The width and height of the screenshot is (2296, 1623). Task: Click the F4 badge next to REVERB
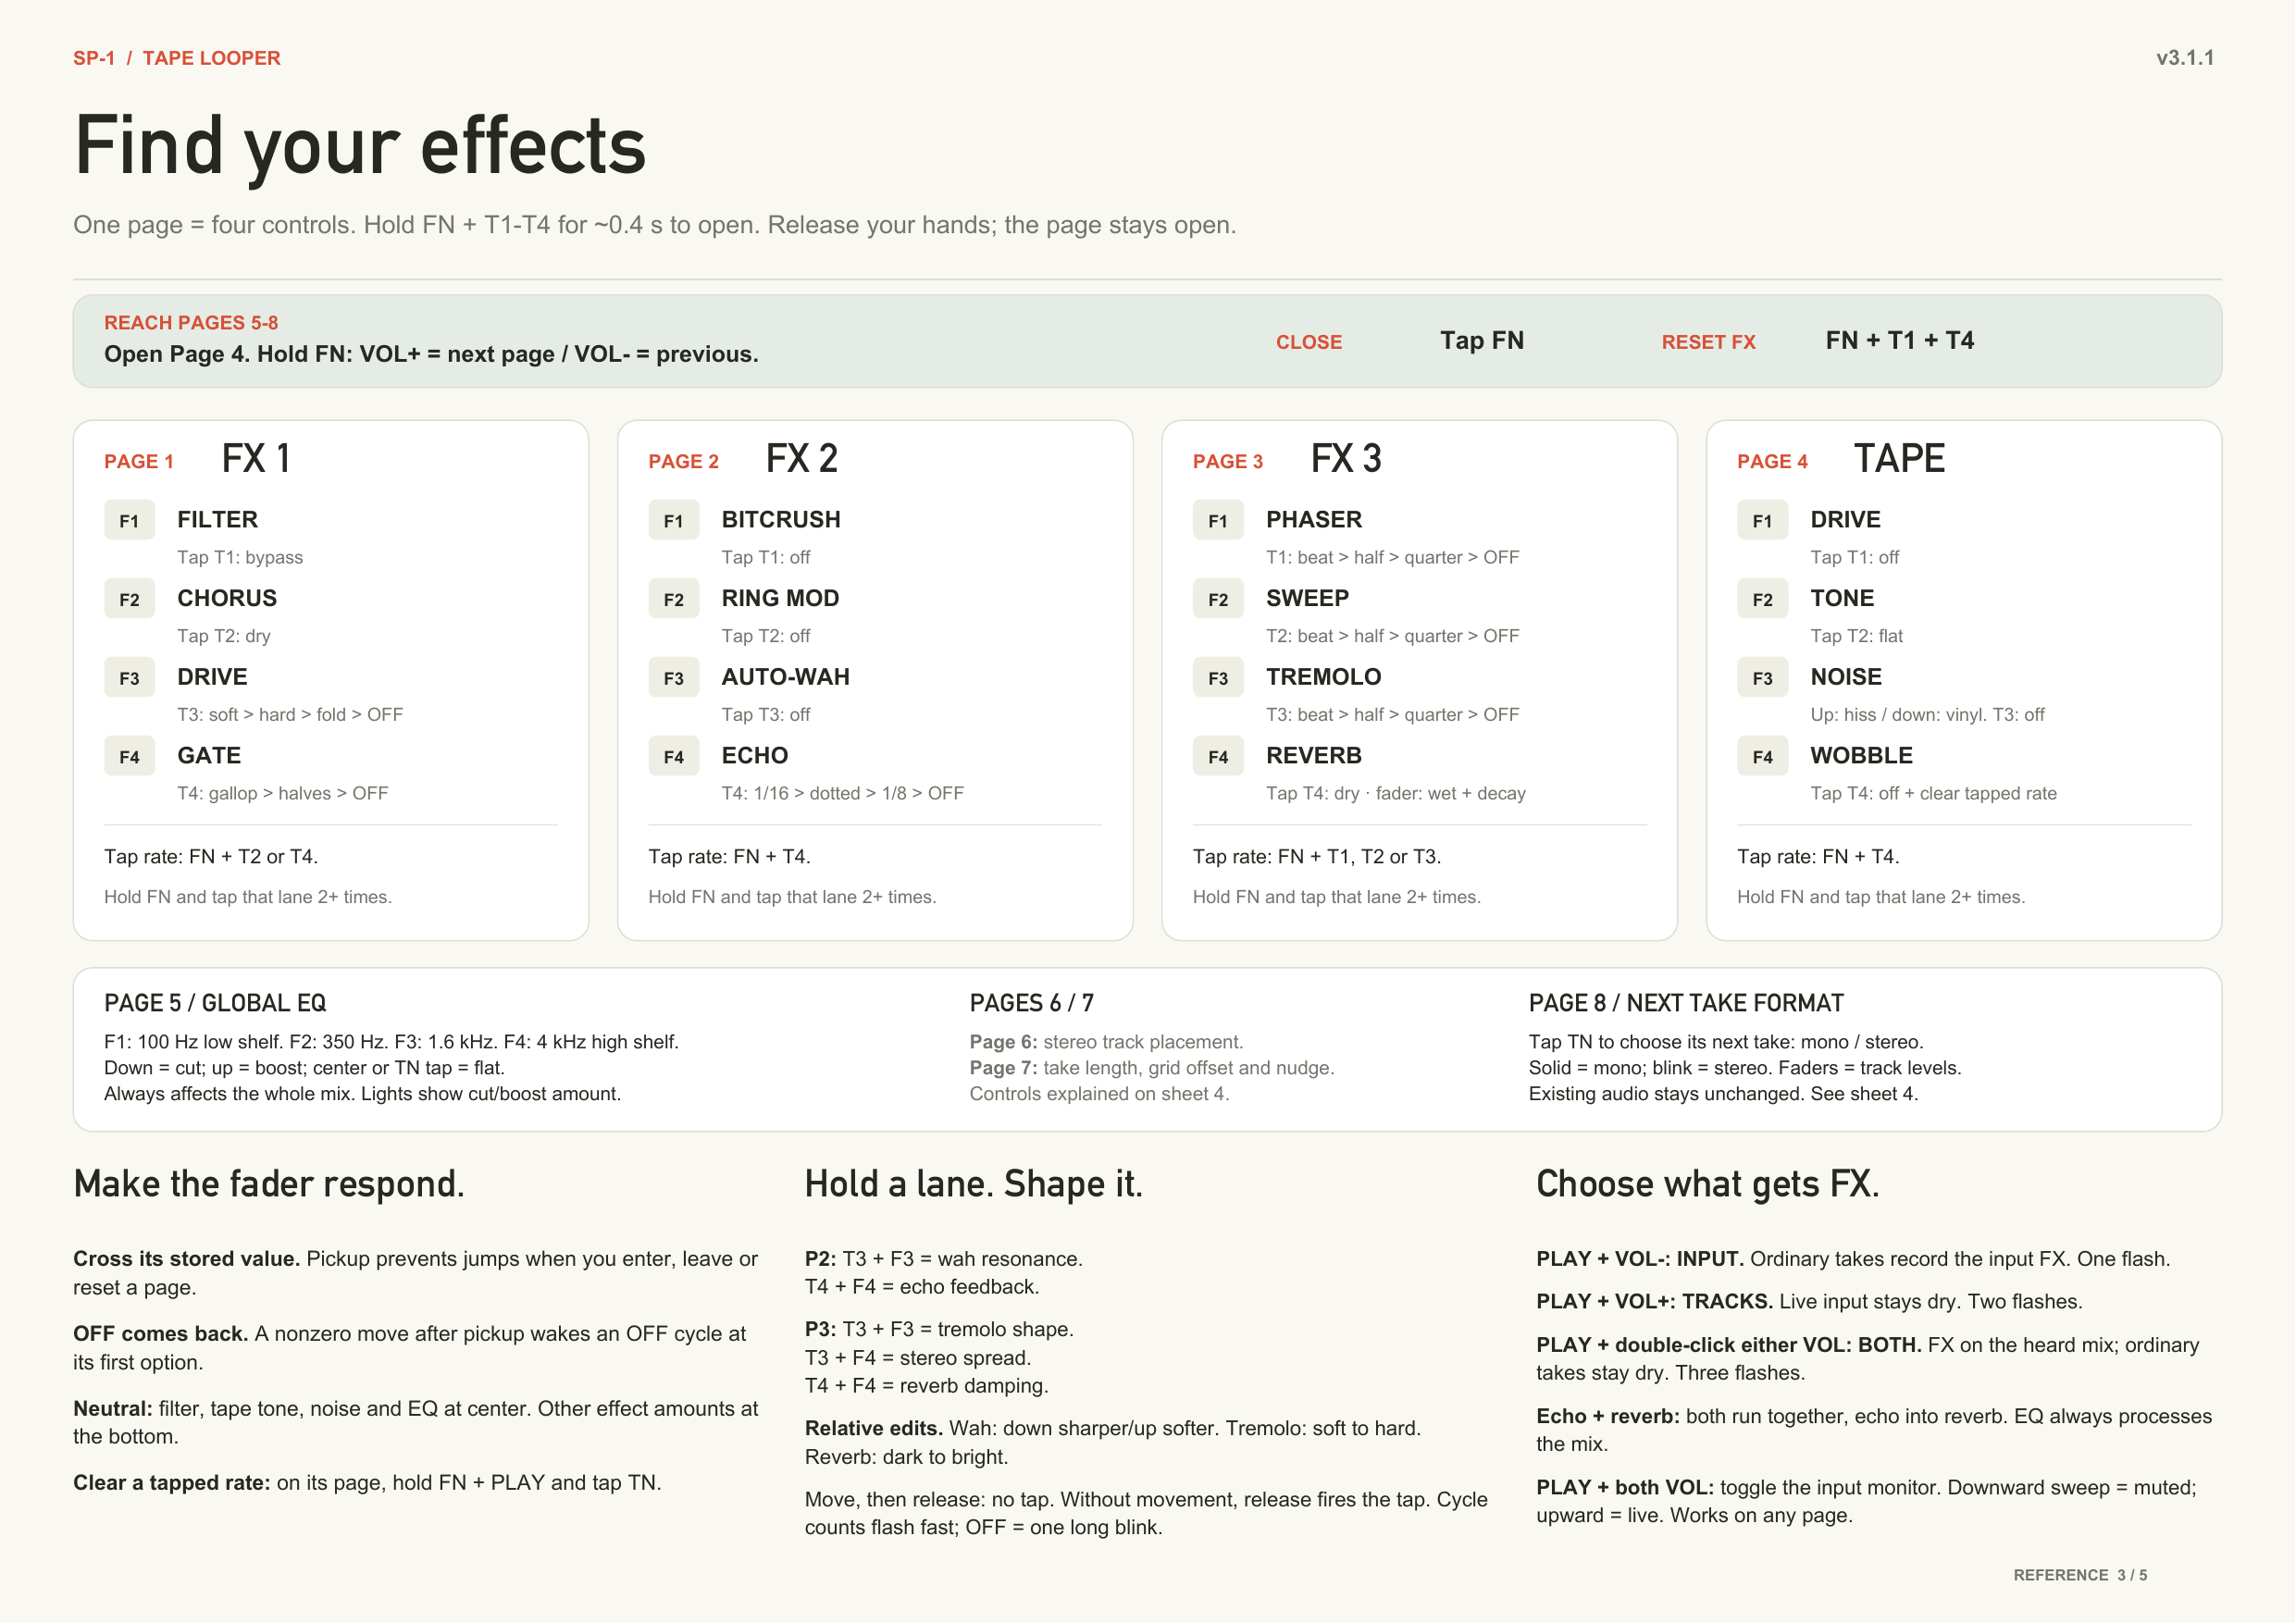[1218, 756]
